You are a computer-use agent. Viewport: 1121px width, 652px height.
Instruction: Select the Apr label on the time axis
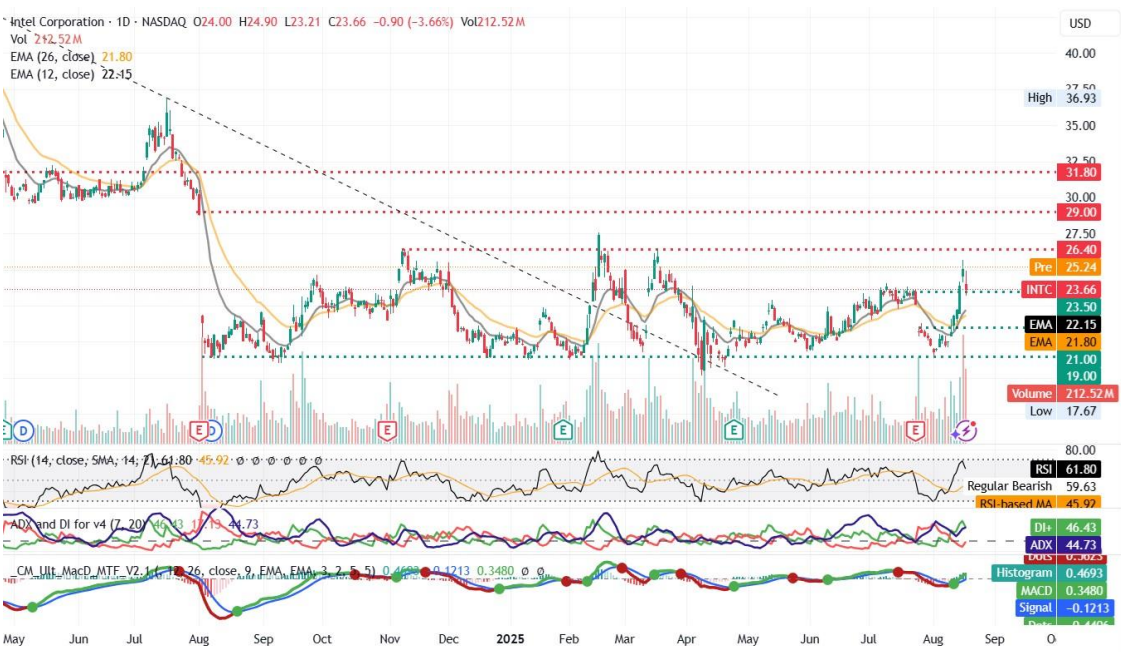pos(686,638)
